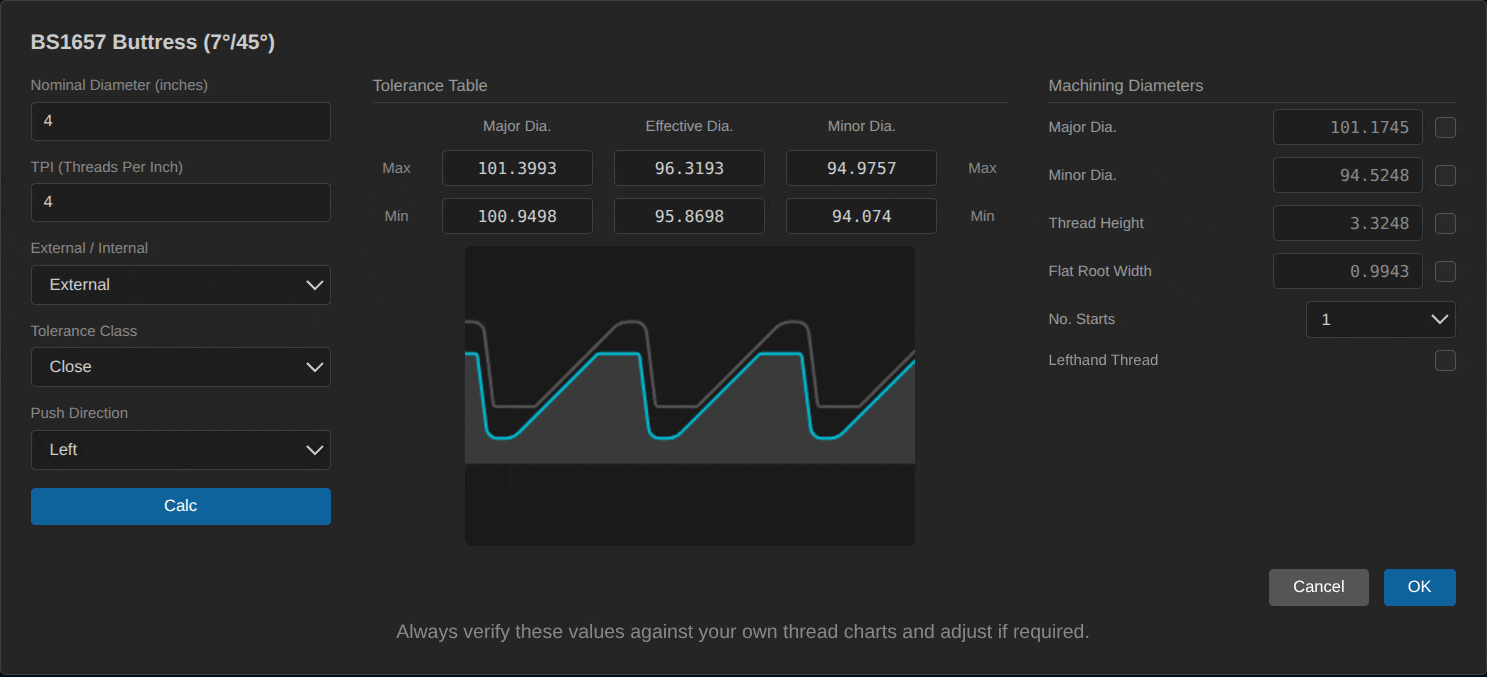Enable the Lefthand Thread checkbox

[x=1445, y=361]
